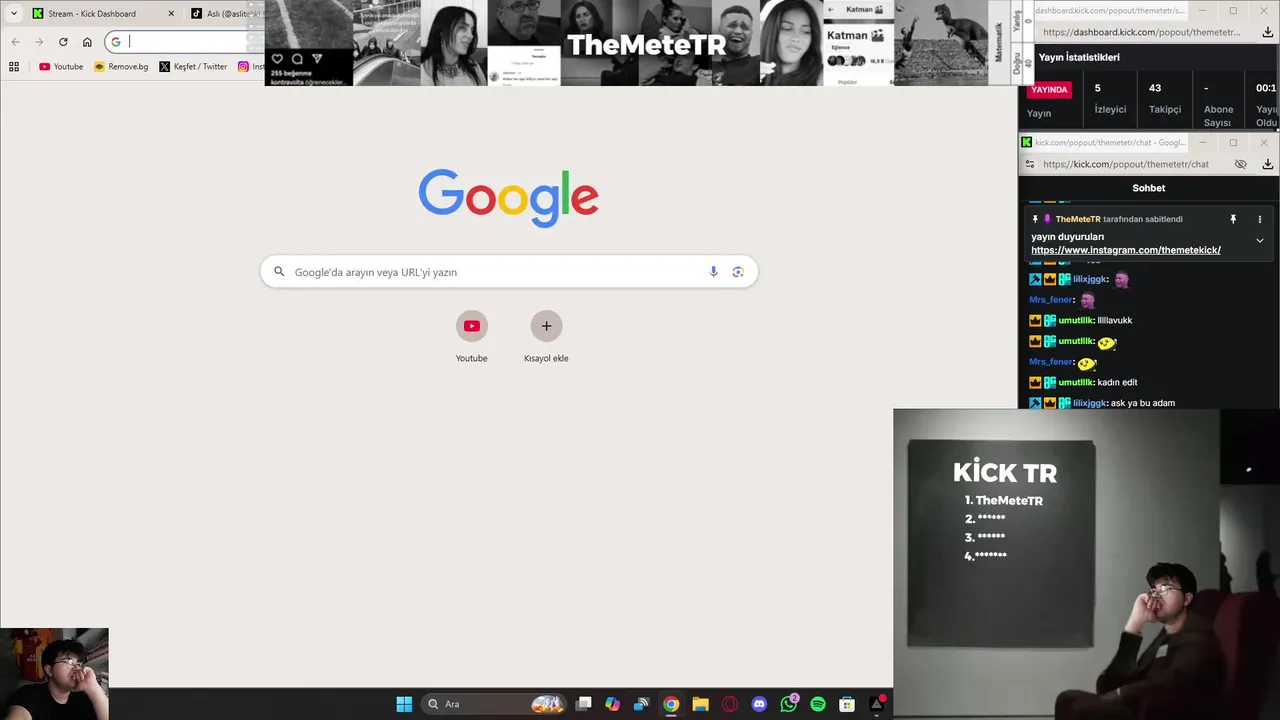Open the bookmarks apps grid icon
Screen dimensions: 1280x720
[14, 67]
